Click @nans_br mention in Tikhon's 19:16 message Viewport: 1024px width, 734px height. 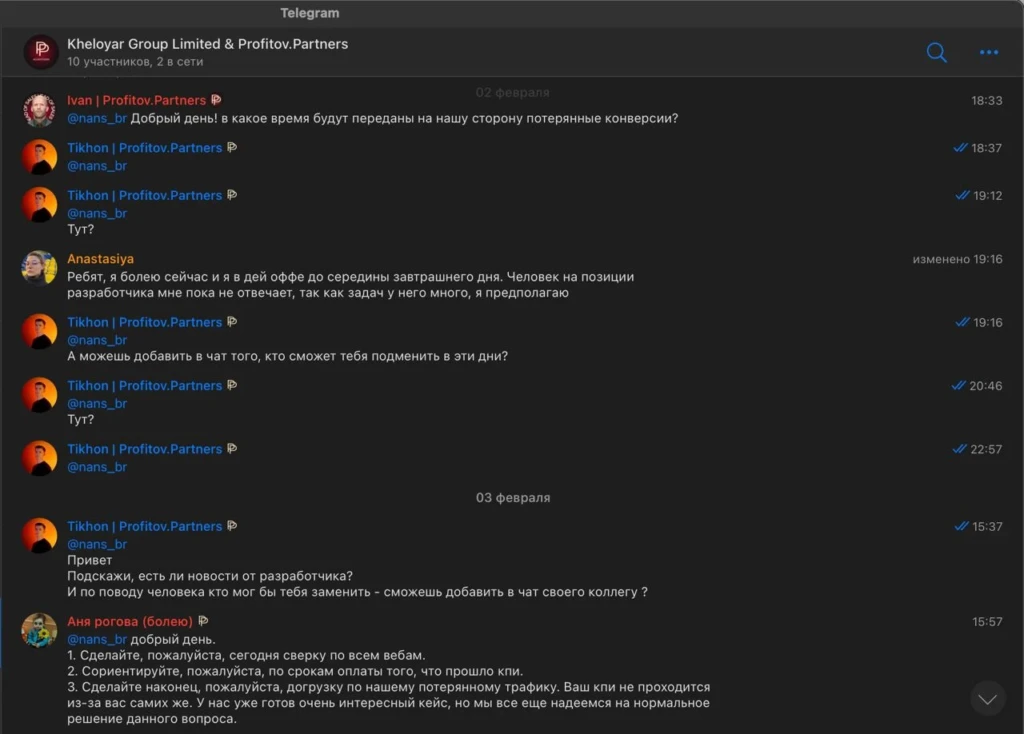(97, 340)
